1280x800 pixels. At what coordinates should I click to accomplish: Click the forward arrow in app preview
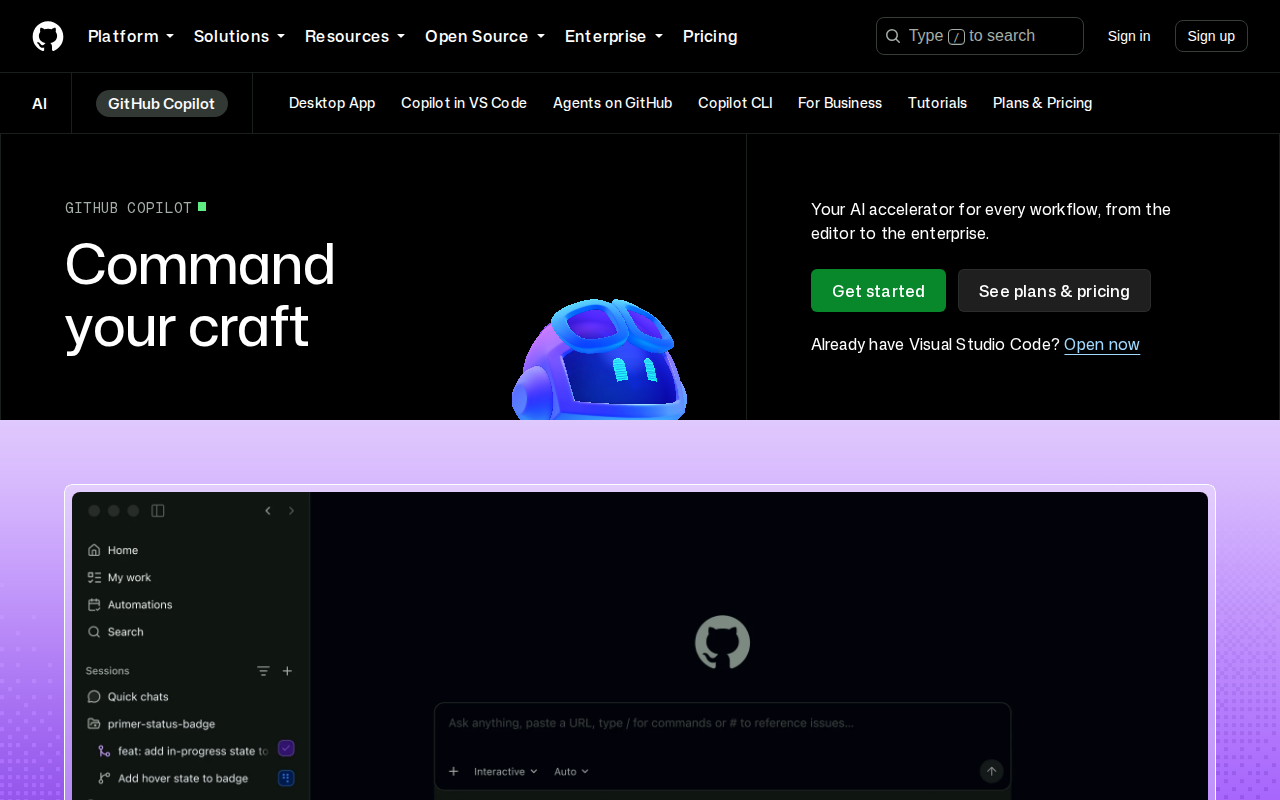coord(292,511)
